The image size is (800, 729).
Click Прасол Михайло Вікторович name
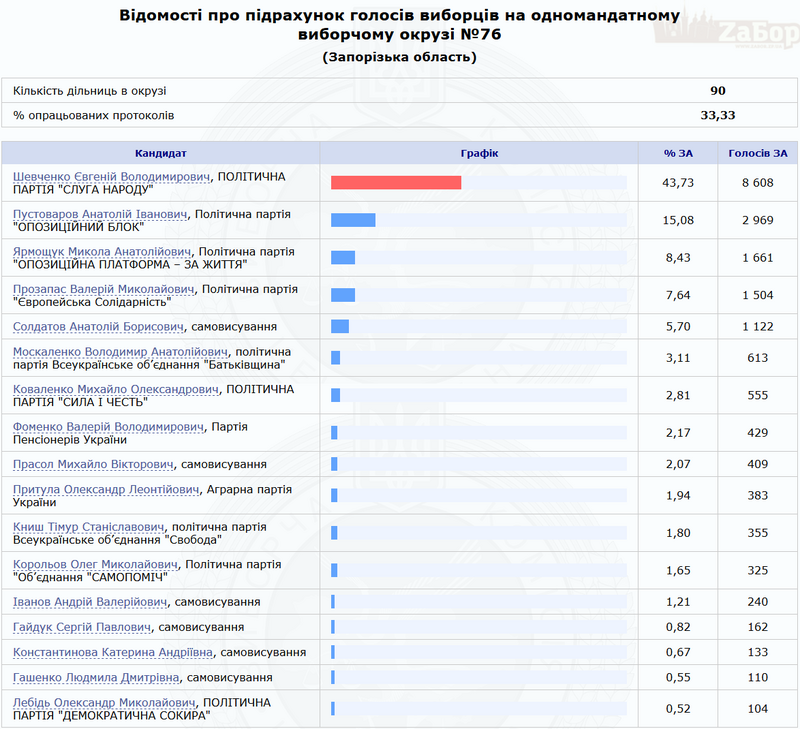[x=94, y=465]
